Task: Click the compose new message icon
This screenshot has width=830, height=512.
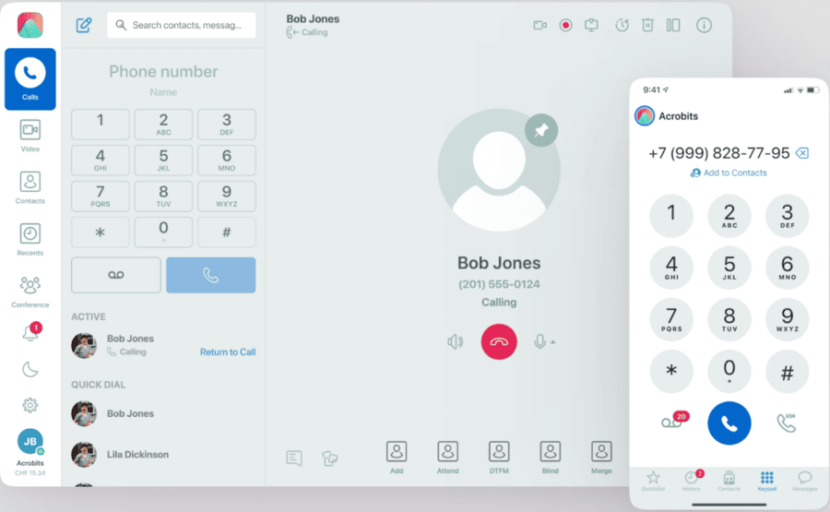Action: point(84,25)
